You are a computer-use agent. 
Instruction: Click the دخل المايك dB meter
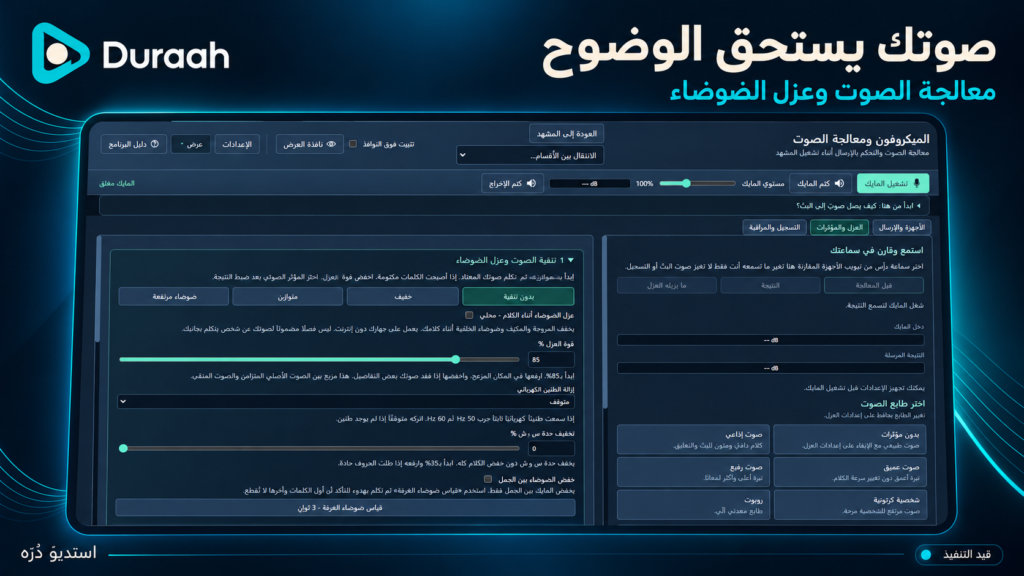[770, 340]
